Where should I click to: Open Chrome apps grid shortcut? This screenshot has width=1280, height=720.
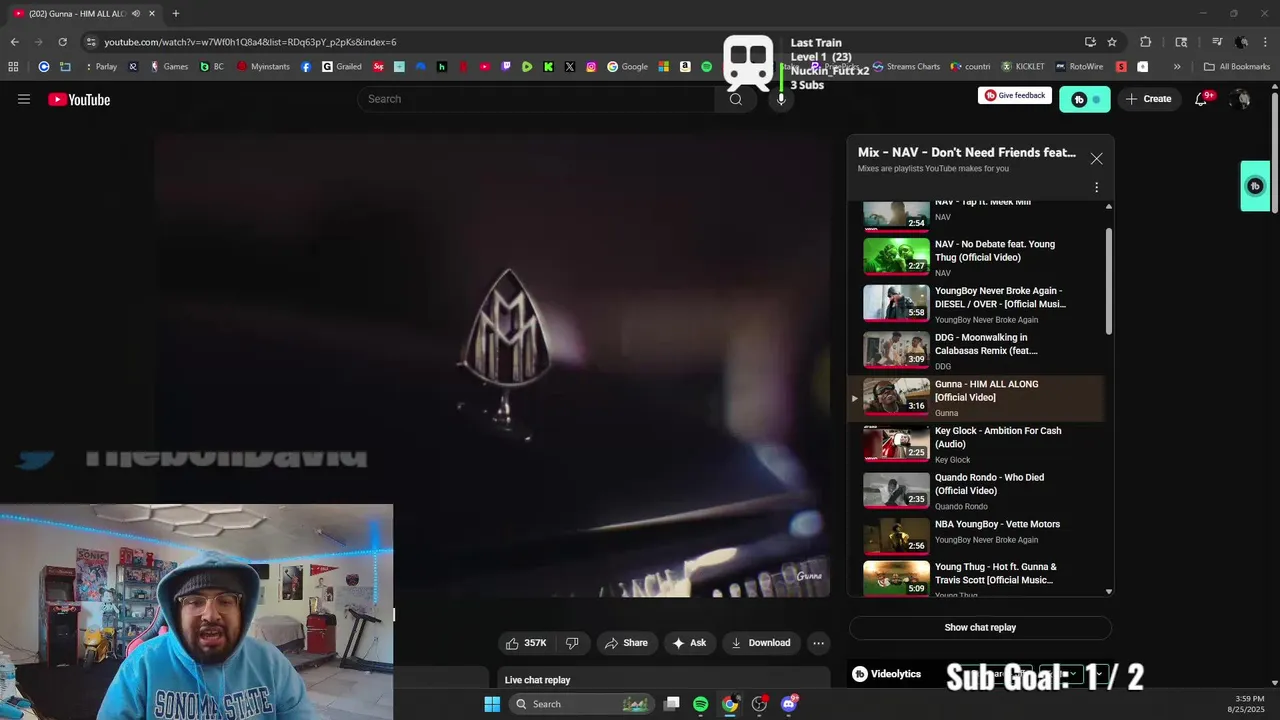point(13,67)
